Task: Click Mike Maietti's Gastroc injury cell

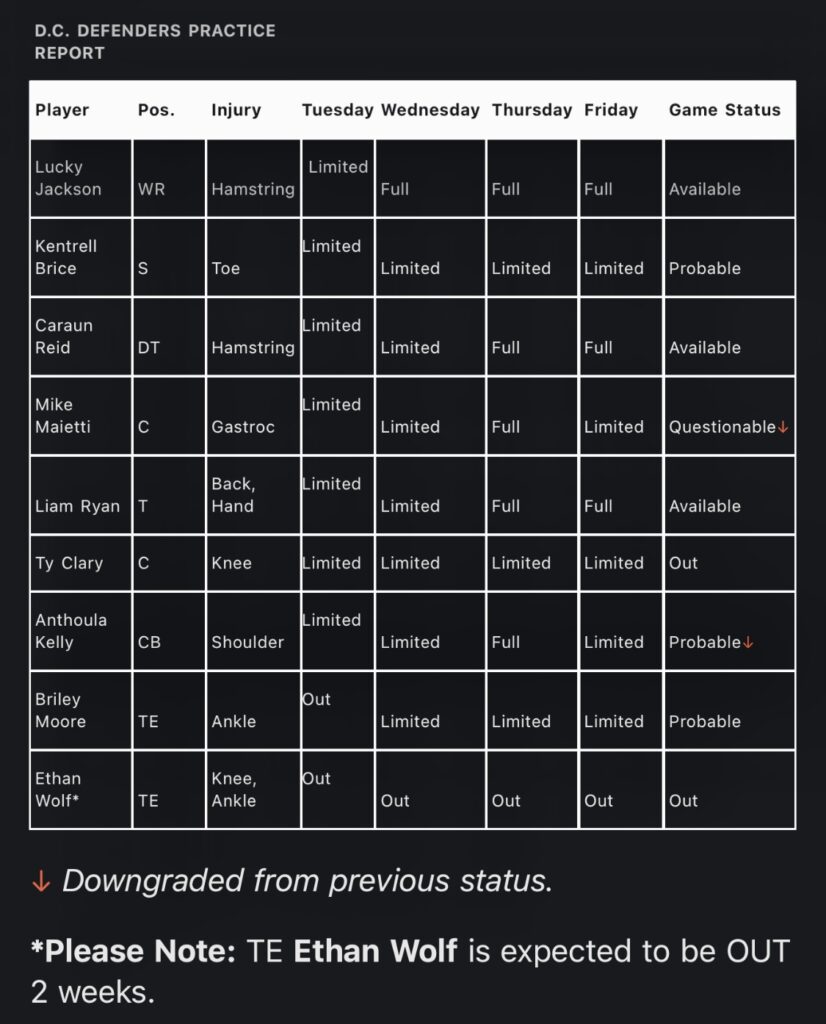Action: click(243, 427)
